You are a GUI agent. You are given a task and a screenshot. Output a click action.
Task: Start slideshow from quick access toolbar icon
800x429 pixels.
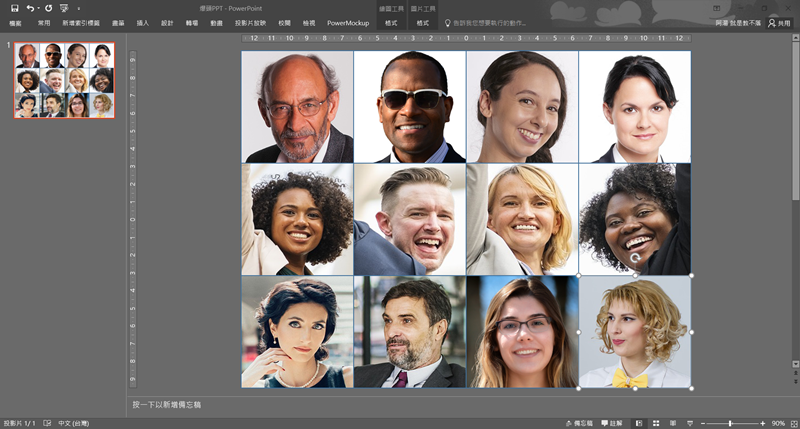click(x=64, y=8)
